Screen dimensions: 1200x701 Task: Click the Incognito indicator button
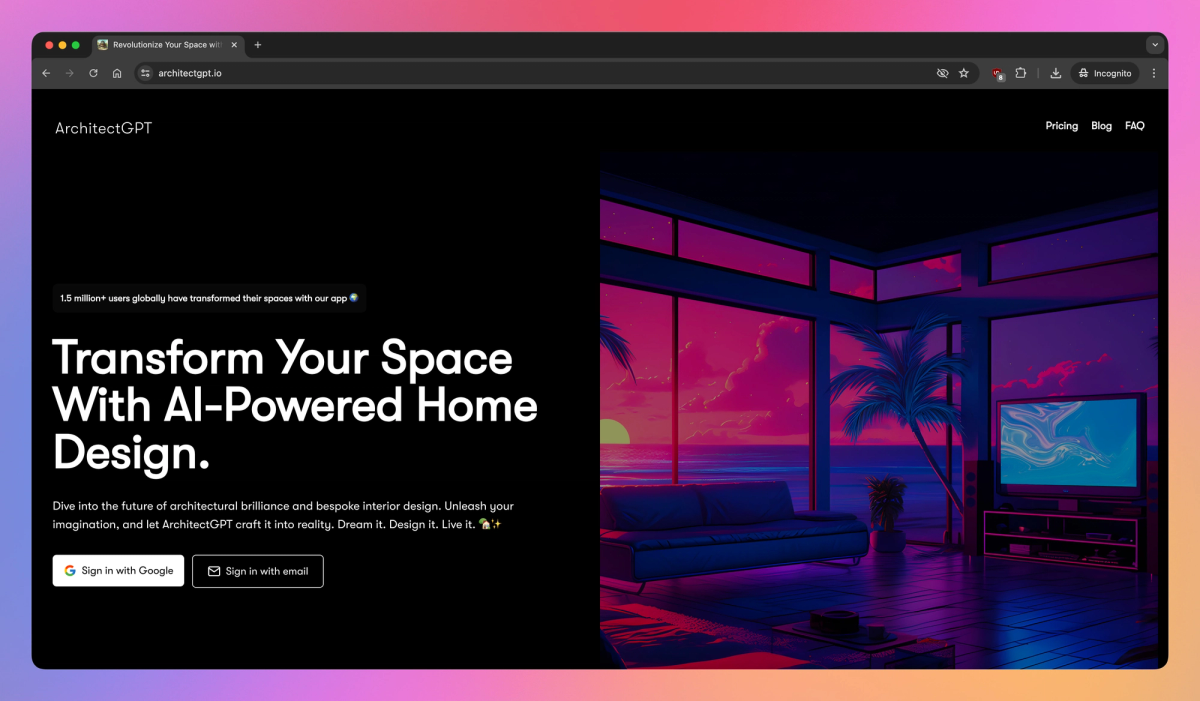[1105, 73]
